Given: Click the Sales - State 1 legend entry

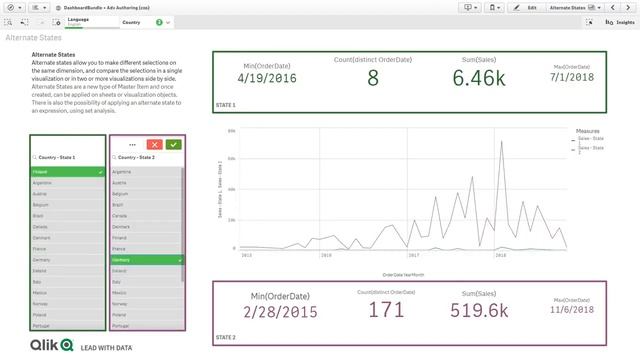Looking at the screenshot, I should [588, 140].
